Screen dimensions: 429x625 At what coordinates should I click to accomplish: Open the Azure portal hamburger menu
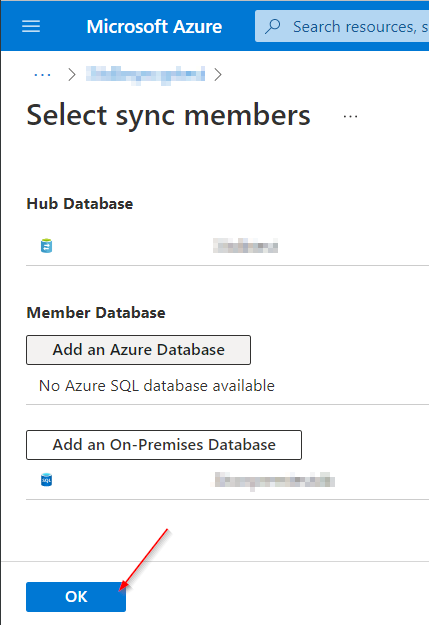pyautogui.click(x=31, y=27)
